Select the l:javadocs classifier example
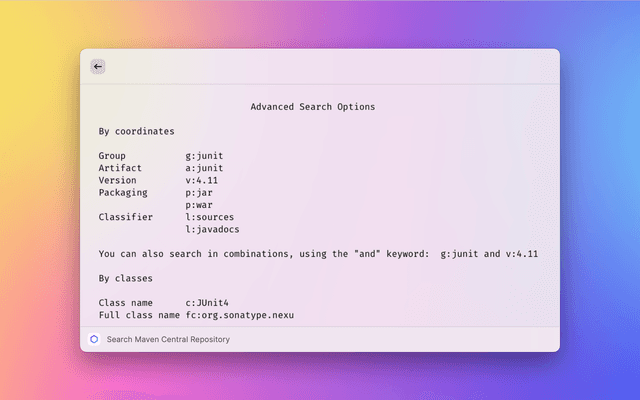Image resolution: width=640 pixels, height=400 pixels. click(x=213, y=229)
